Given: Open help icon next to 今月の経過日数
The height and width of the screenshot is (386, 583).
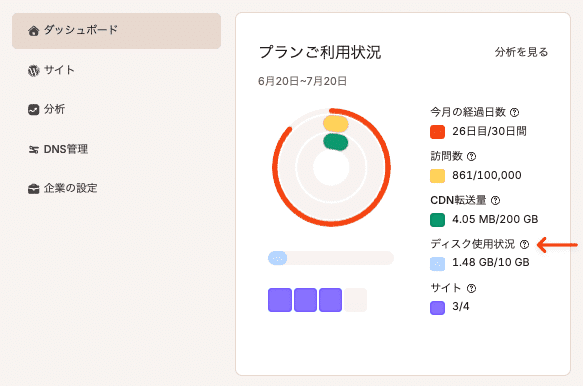Looking at the screenshot, I should pos(515,112).
